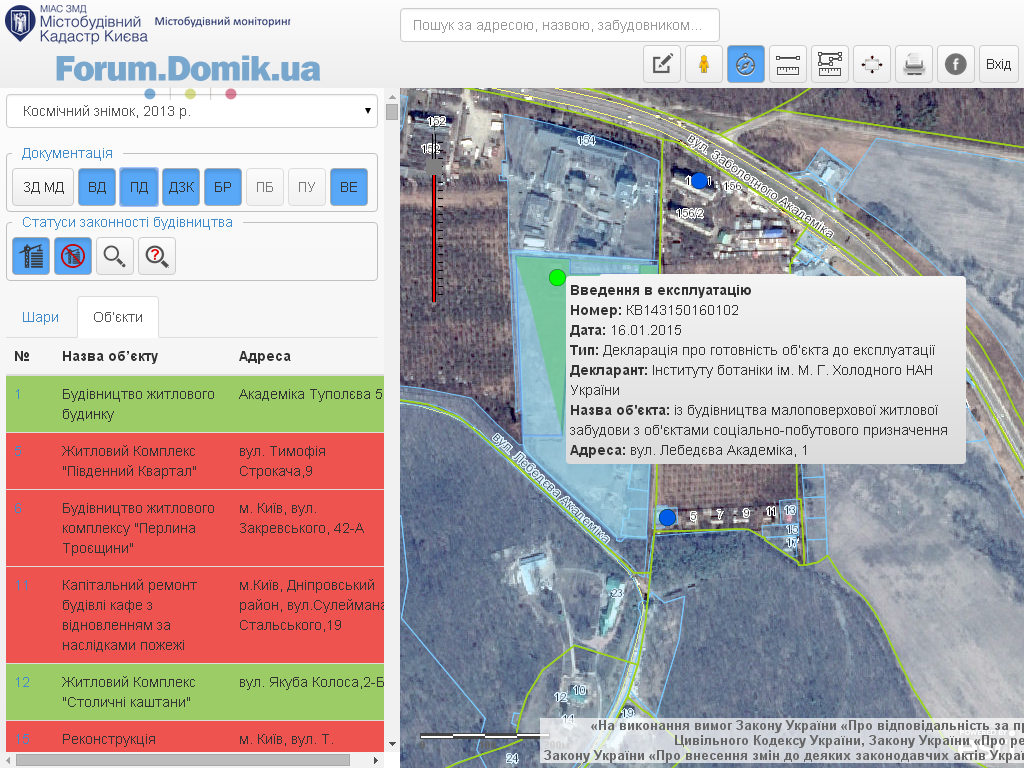Click the red zoom slider track

click(434, 238)
